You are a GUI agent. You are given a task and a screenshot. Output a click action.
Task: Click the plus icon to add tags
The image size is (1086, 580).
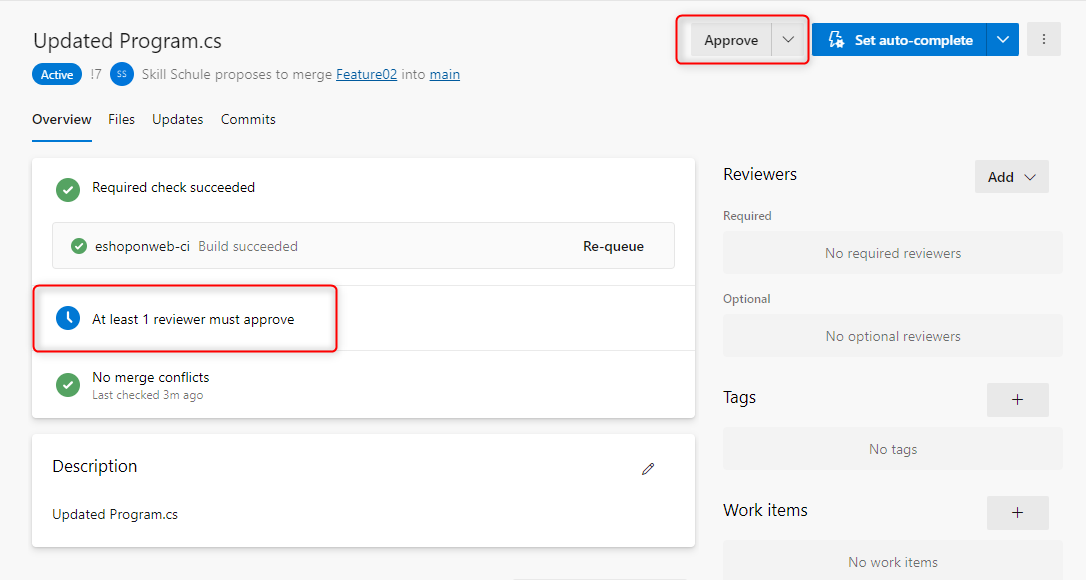1017,400
